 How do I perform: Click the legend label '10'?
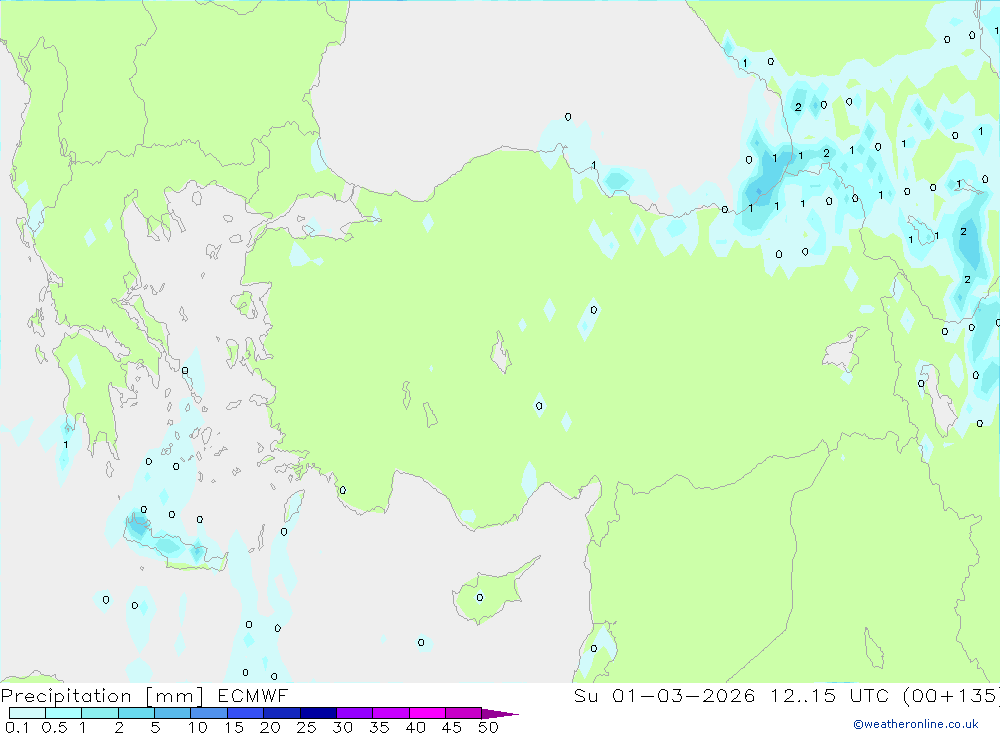[198, 727]
